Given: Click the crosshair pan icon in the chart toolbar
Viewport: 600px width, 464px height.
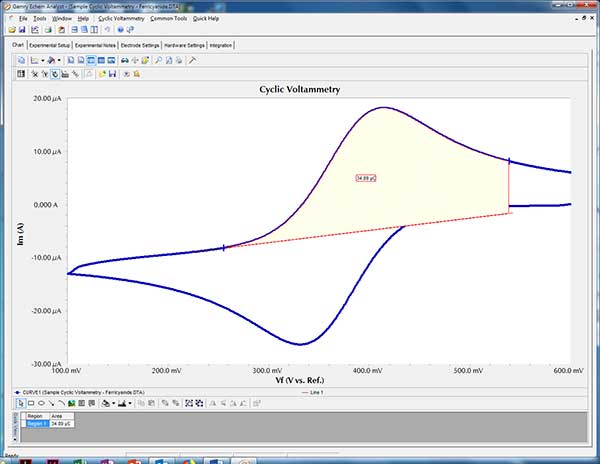Looking at the screenshot, I should click(x=135, y=60).
